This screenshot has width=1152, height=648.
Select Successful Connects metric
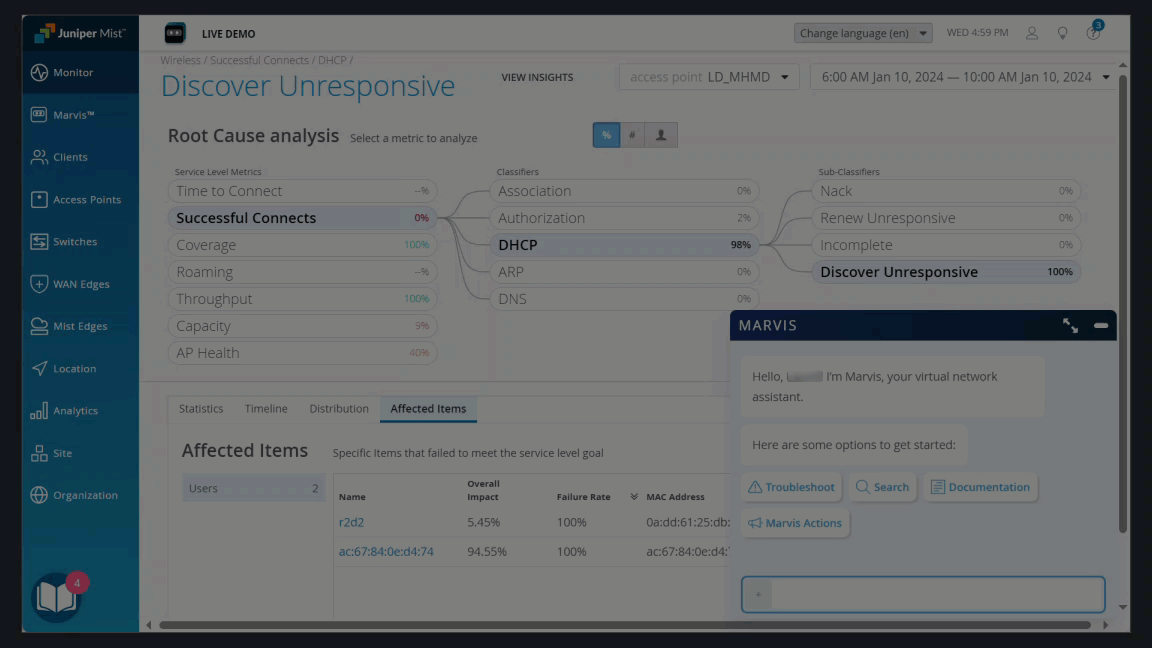pos(302,218)
